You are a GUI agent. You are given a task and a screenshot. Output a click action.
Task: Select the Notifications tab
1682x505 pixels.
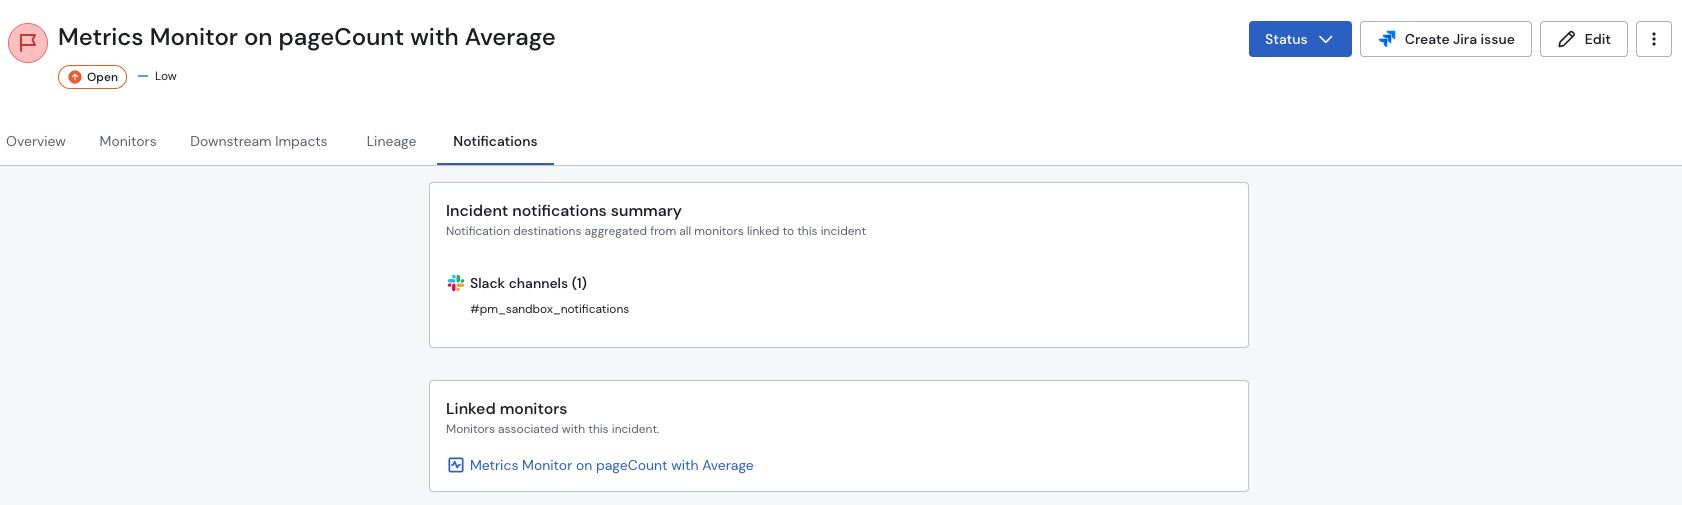coord(495,141)
